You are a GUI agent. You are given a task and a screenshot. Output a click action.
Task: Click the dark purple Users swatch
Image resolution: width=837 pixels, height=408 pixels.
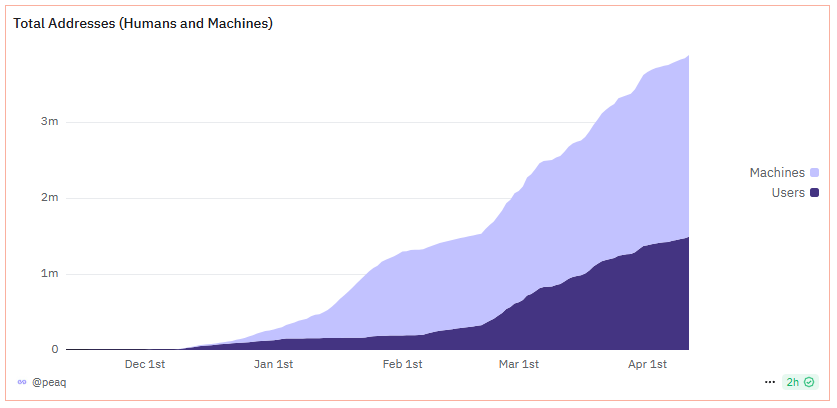[x=815, y=192]
